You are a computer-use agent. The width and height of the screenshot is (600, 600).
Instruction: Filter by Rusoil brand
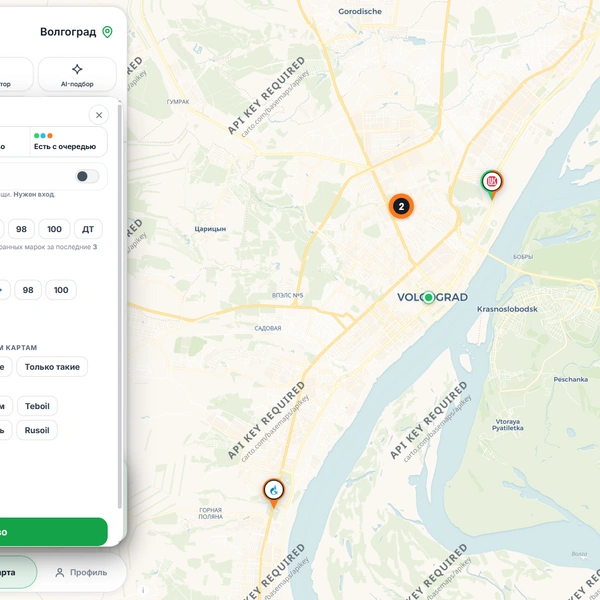(x=37, y=430)
